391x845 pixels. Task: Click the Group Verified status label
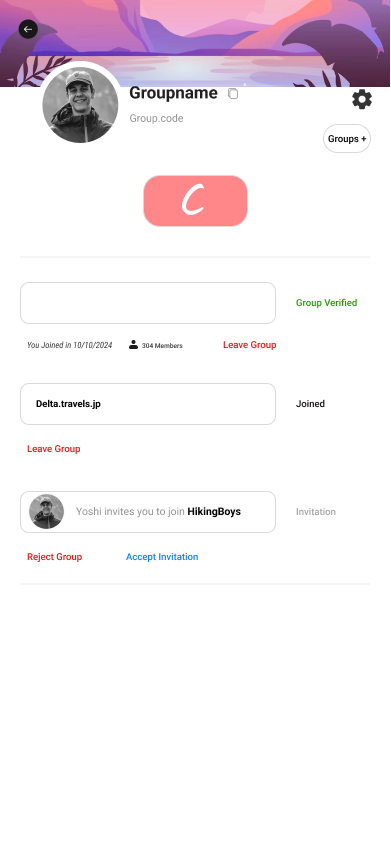(x=326, y=303)
